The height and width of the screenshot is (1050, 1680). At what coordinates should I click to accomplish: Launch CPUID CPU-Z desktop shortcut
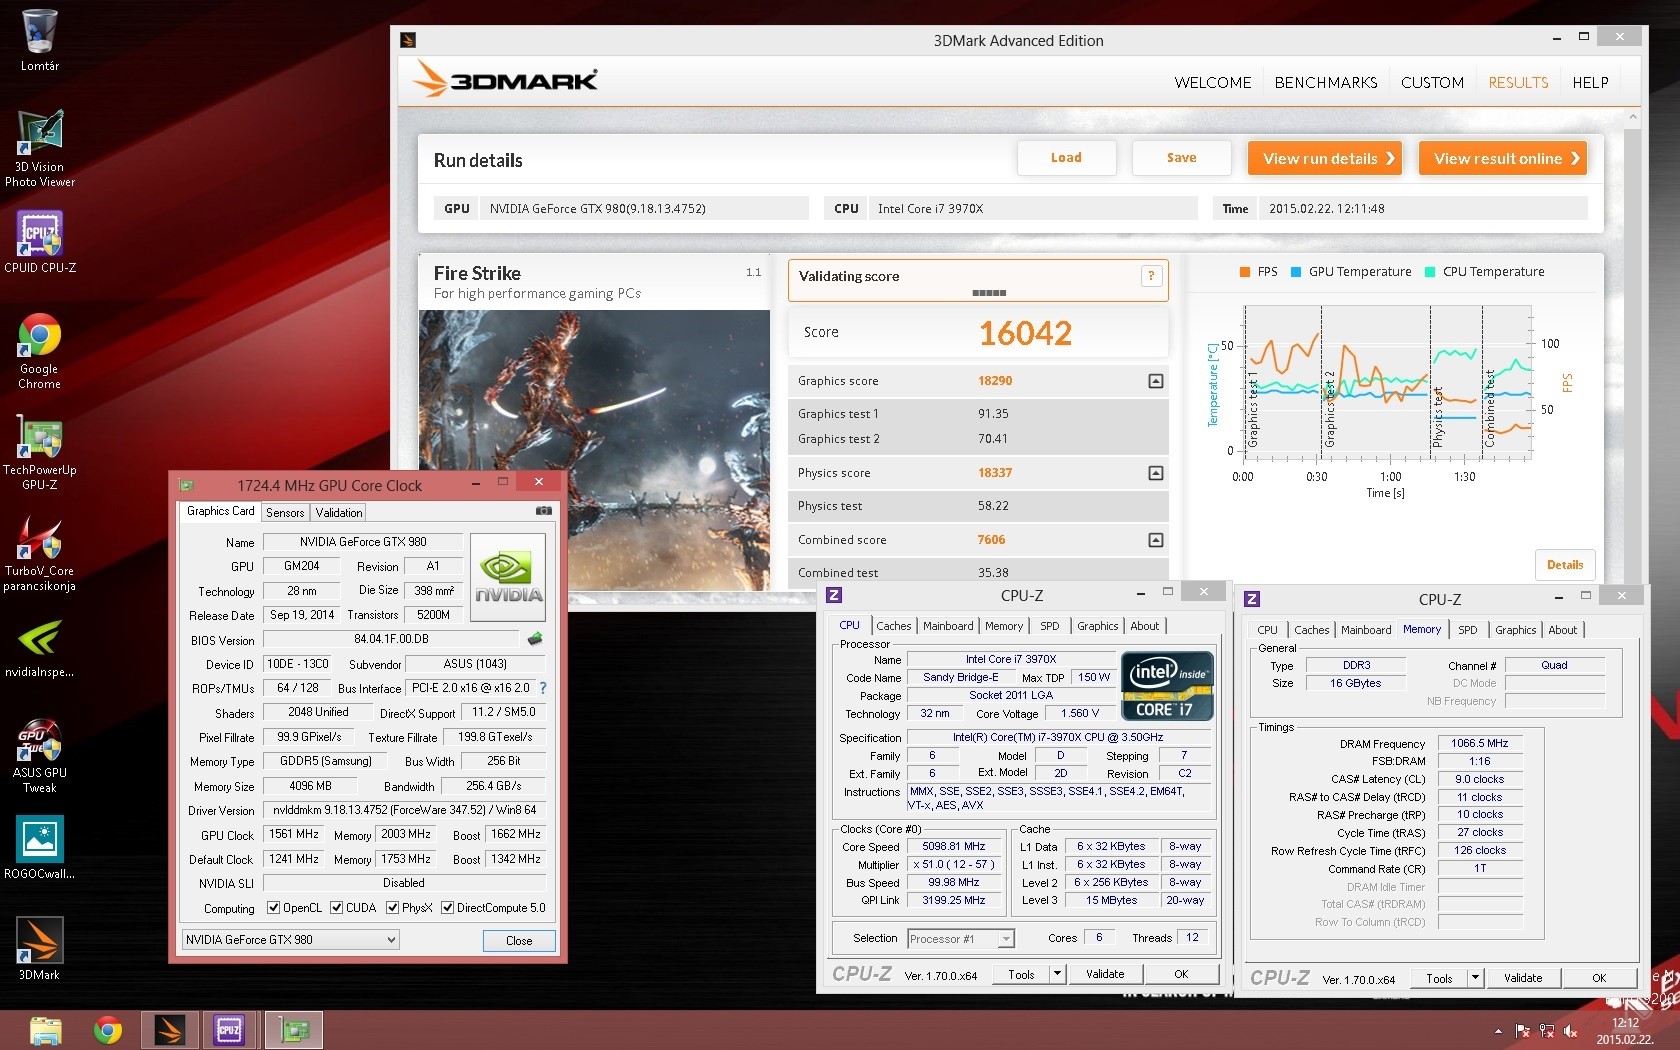coord(40,242)
